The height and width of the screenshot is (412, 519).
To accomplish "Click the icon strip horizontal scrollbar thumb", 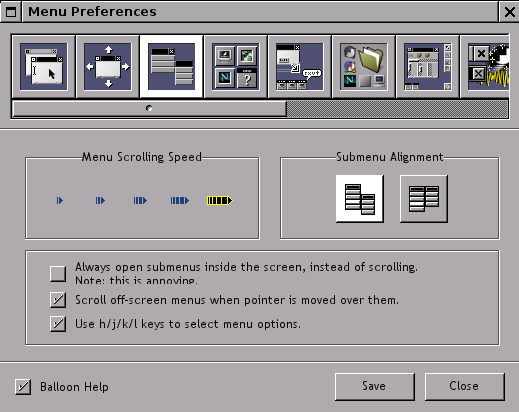I will click(x=149, y=108).
